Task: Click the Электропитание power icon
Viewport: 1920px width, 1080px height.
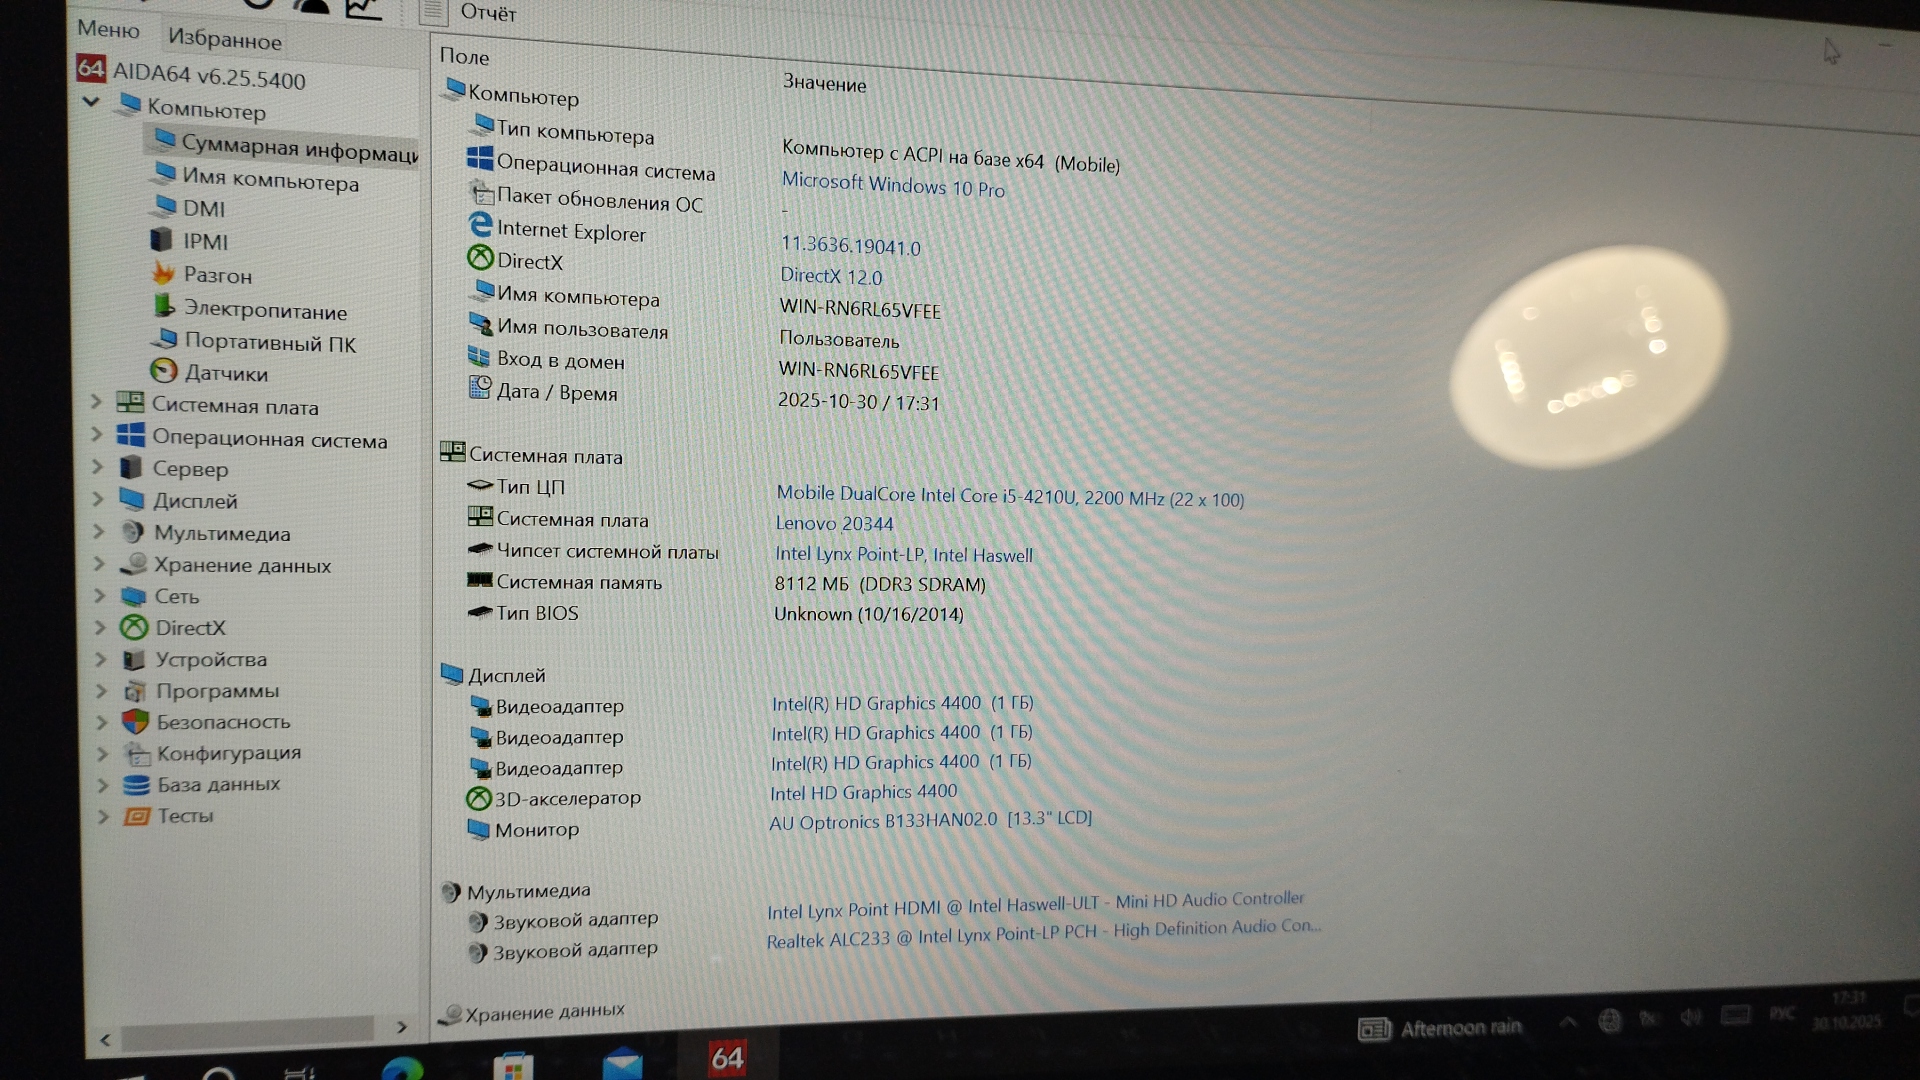Action: pyautogui.click(x=163, y=305)
